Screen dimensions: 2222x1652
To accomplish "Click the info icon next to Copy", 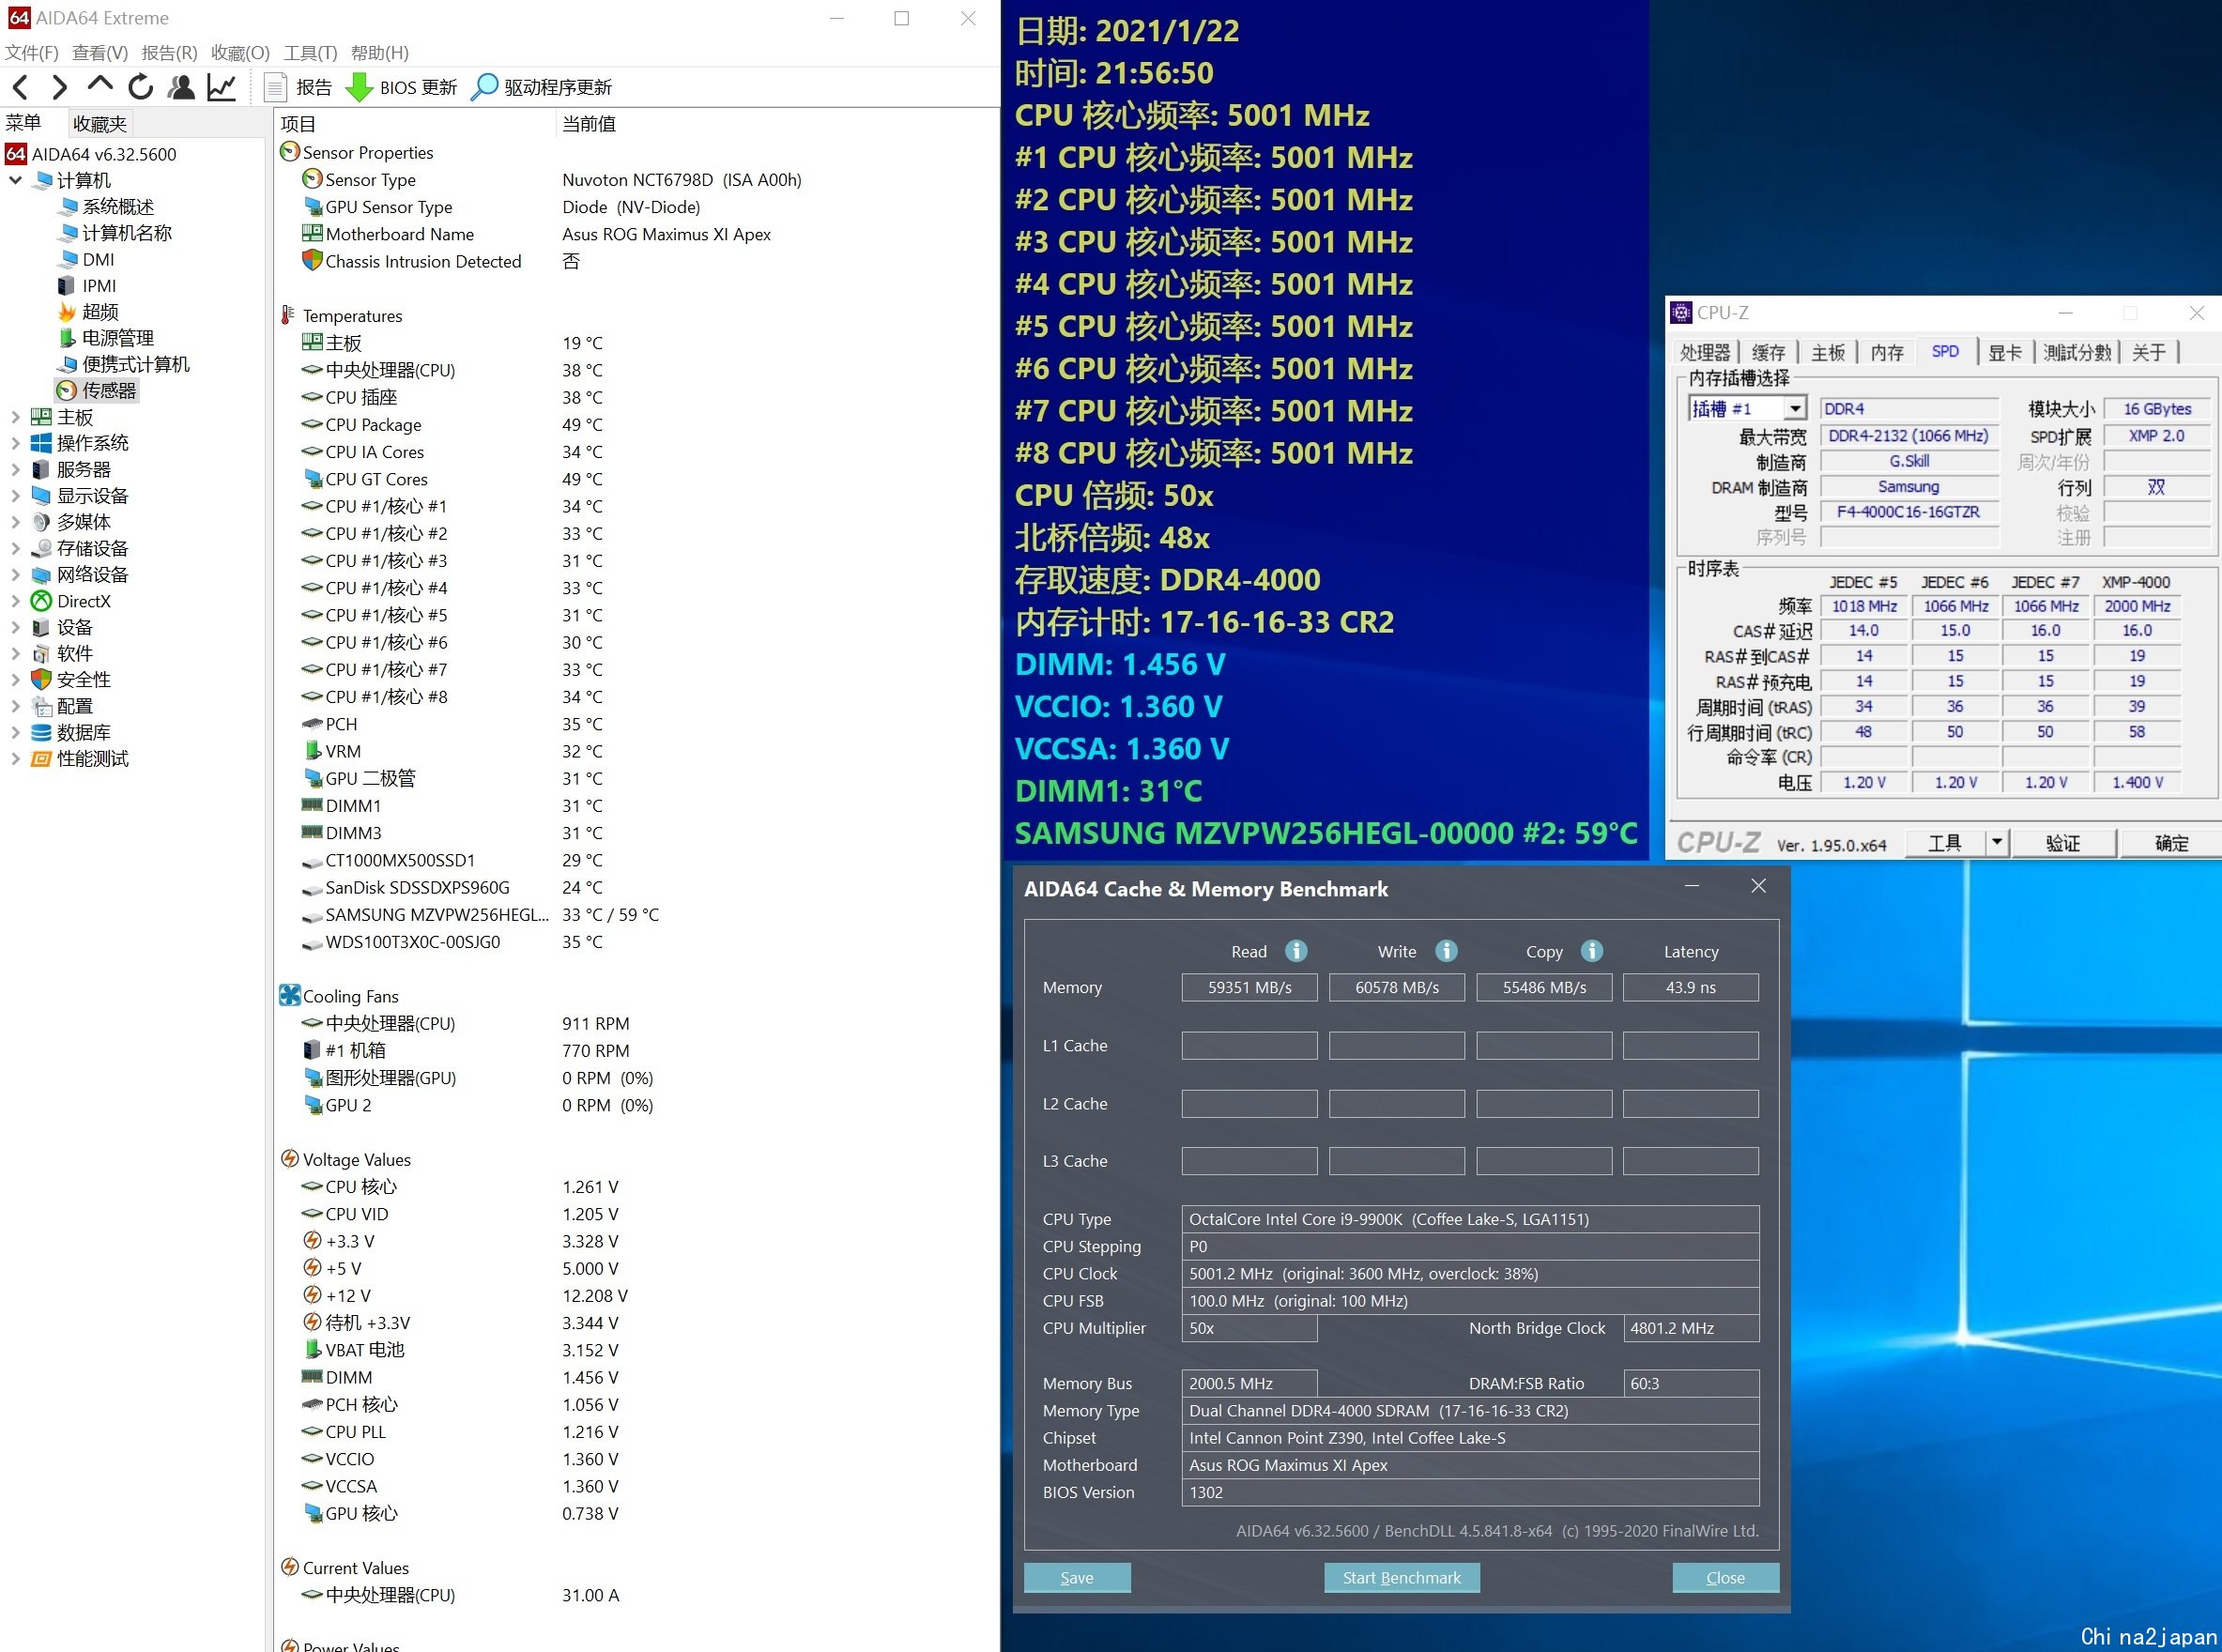I will click(1592, 951).
